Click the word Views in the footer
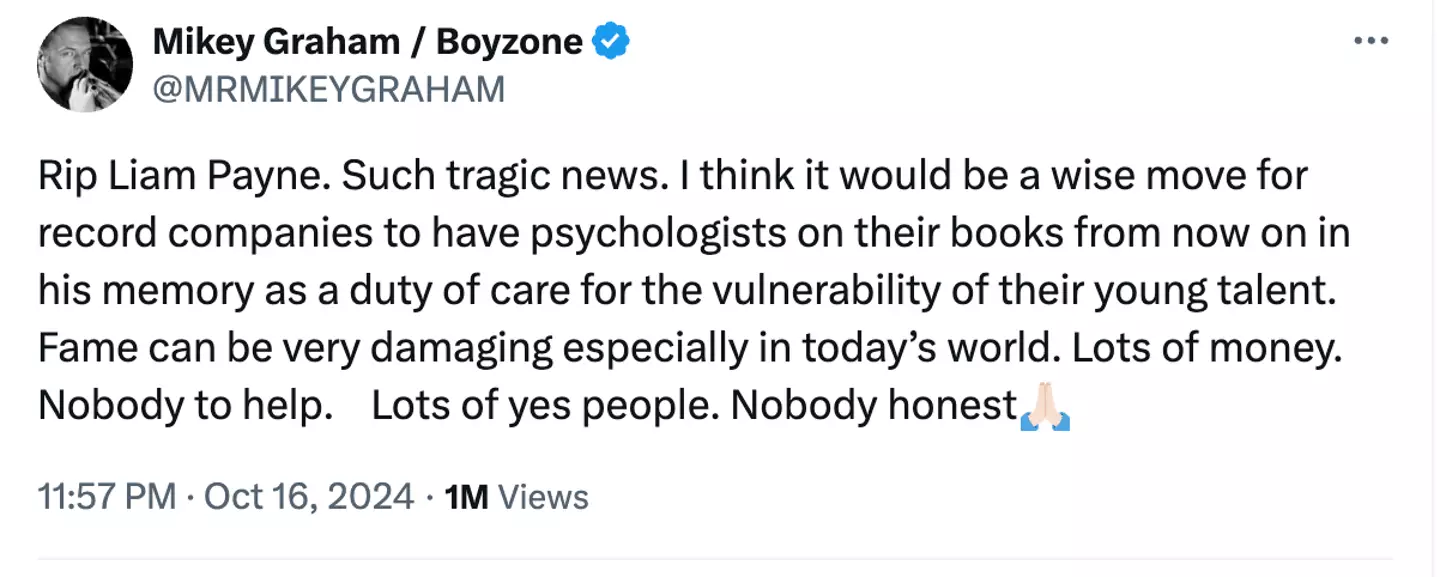Screen dimensions: 1440x577 [x=542, y=496]
